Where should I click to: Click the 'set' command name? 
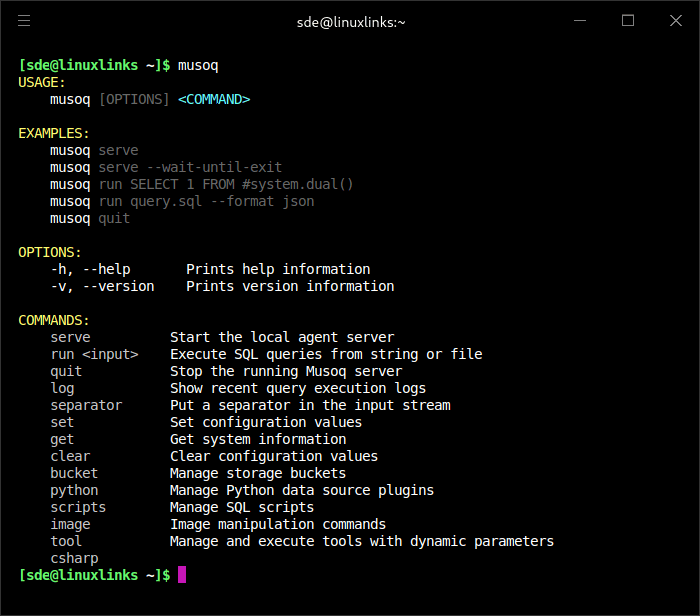pos(62,422)
